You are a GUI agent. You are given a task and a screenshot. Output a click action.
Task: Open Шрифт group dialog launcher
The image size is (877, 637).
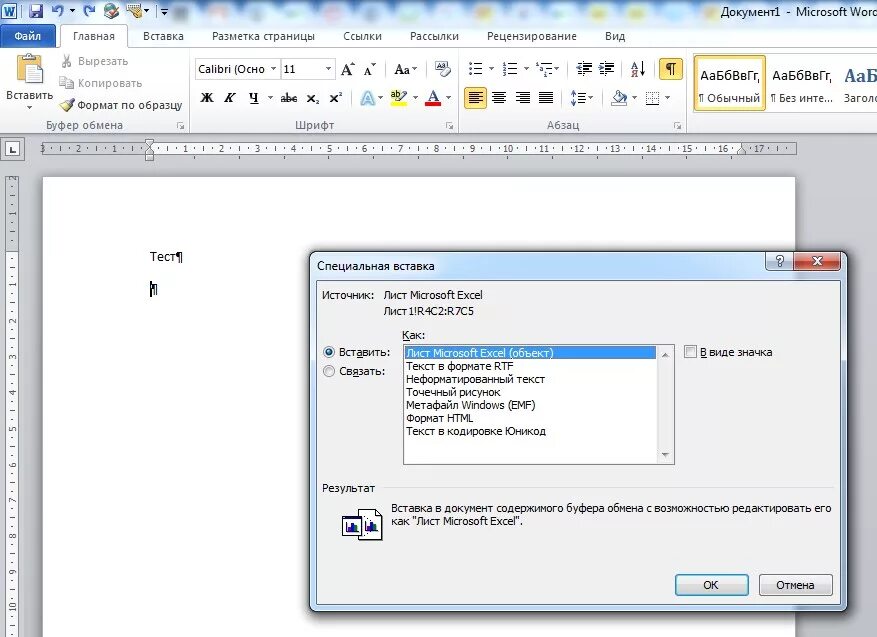pyautogui.click(x=449, y=126)
